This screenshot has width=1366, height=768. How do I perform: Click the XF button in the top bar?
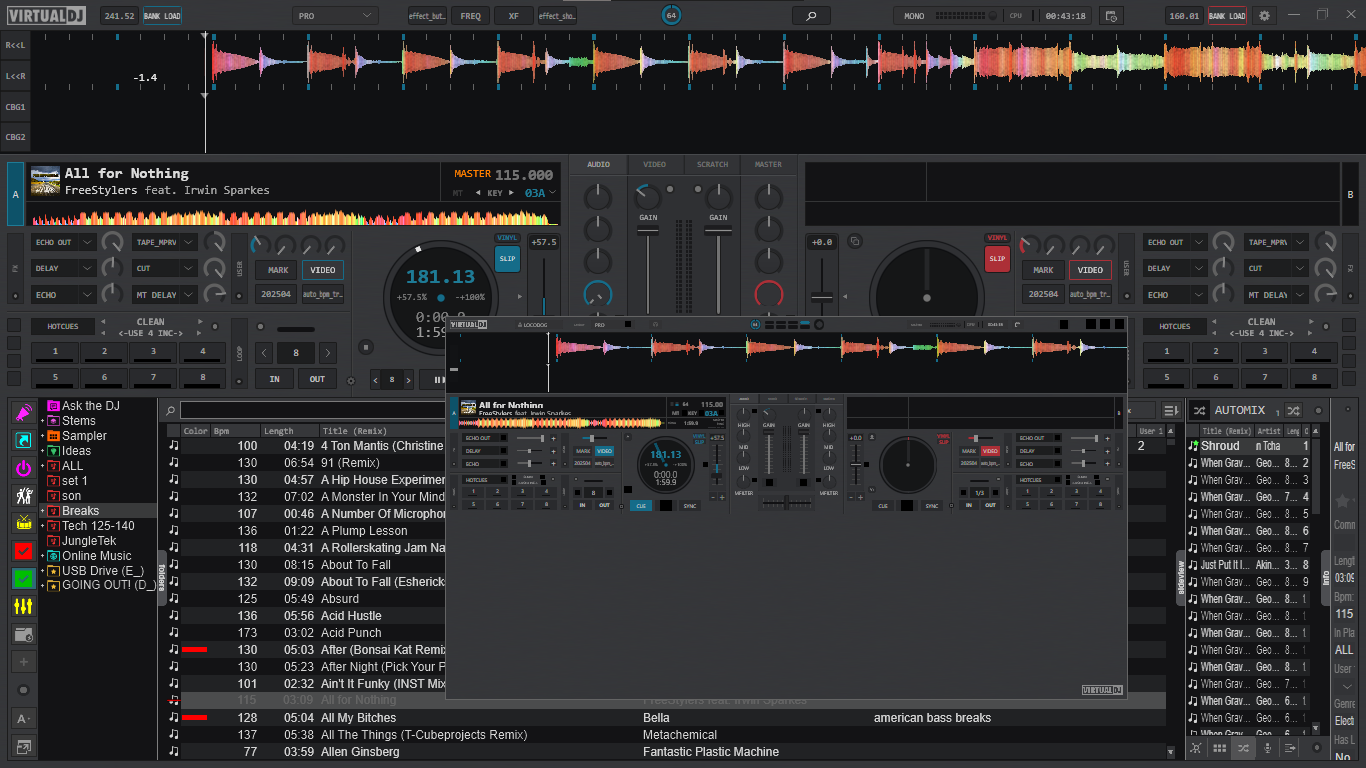pyautogui.click(x=513, y=16)
